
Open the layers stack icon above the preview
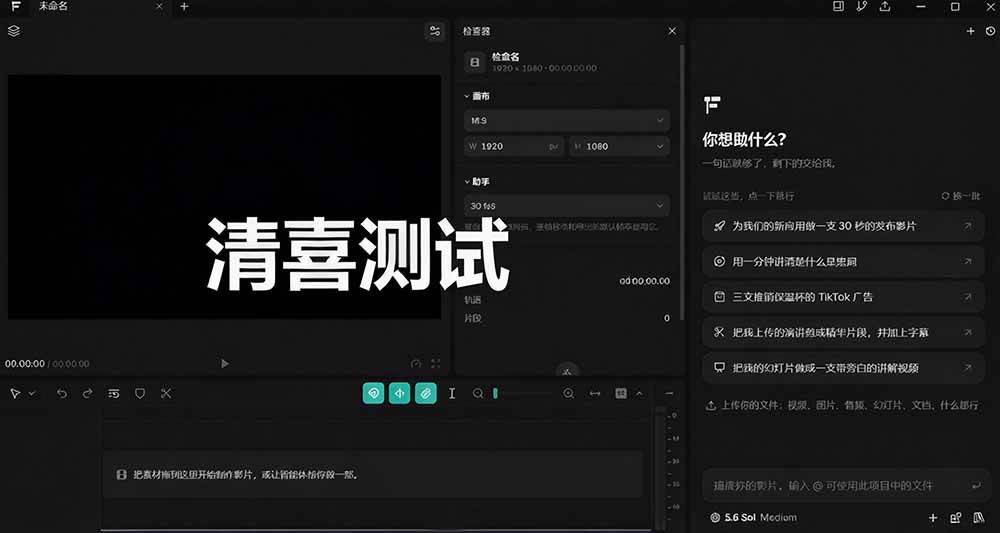pyautogui.click(x=13, y=31)
